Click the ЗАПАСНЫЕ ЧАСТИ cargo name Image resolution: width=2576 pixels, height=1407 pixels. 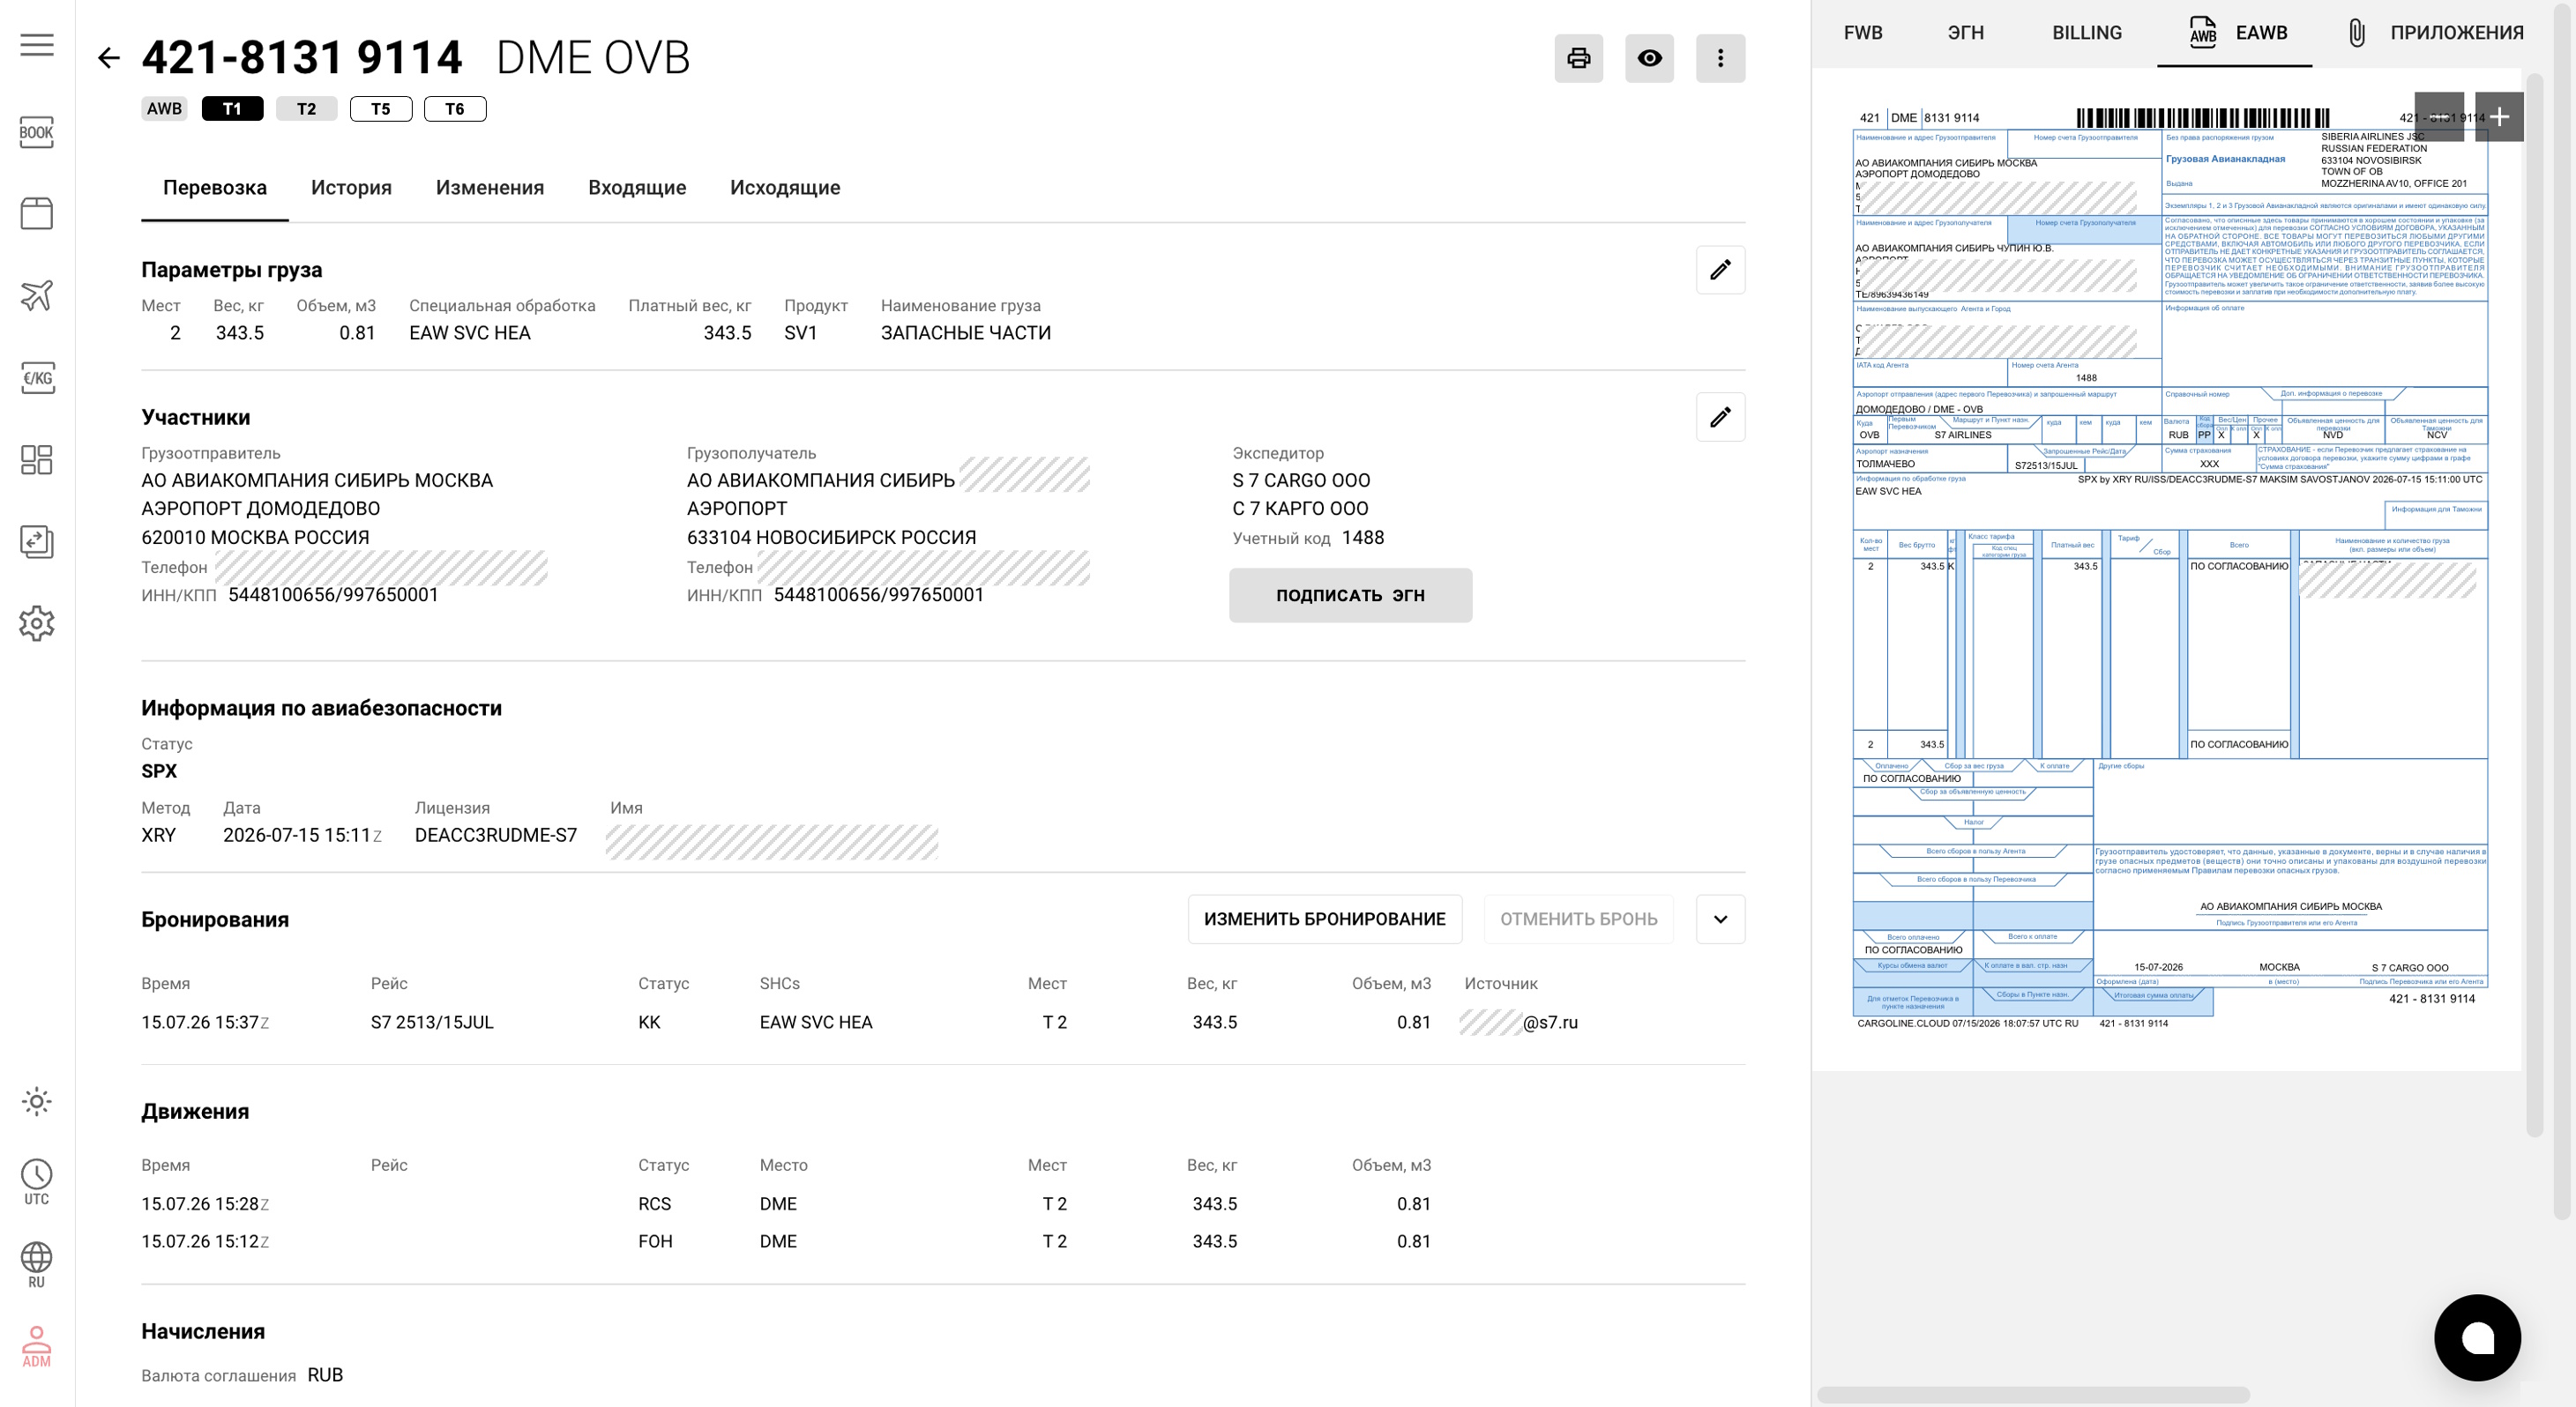click(x=965, y=333)
